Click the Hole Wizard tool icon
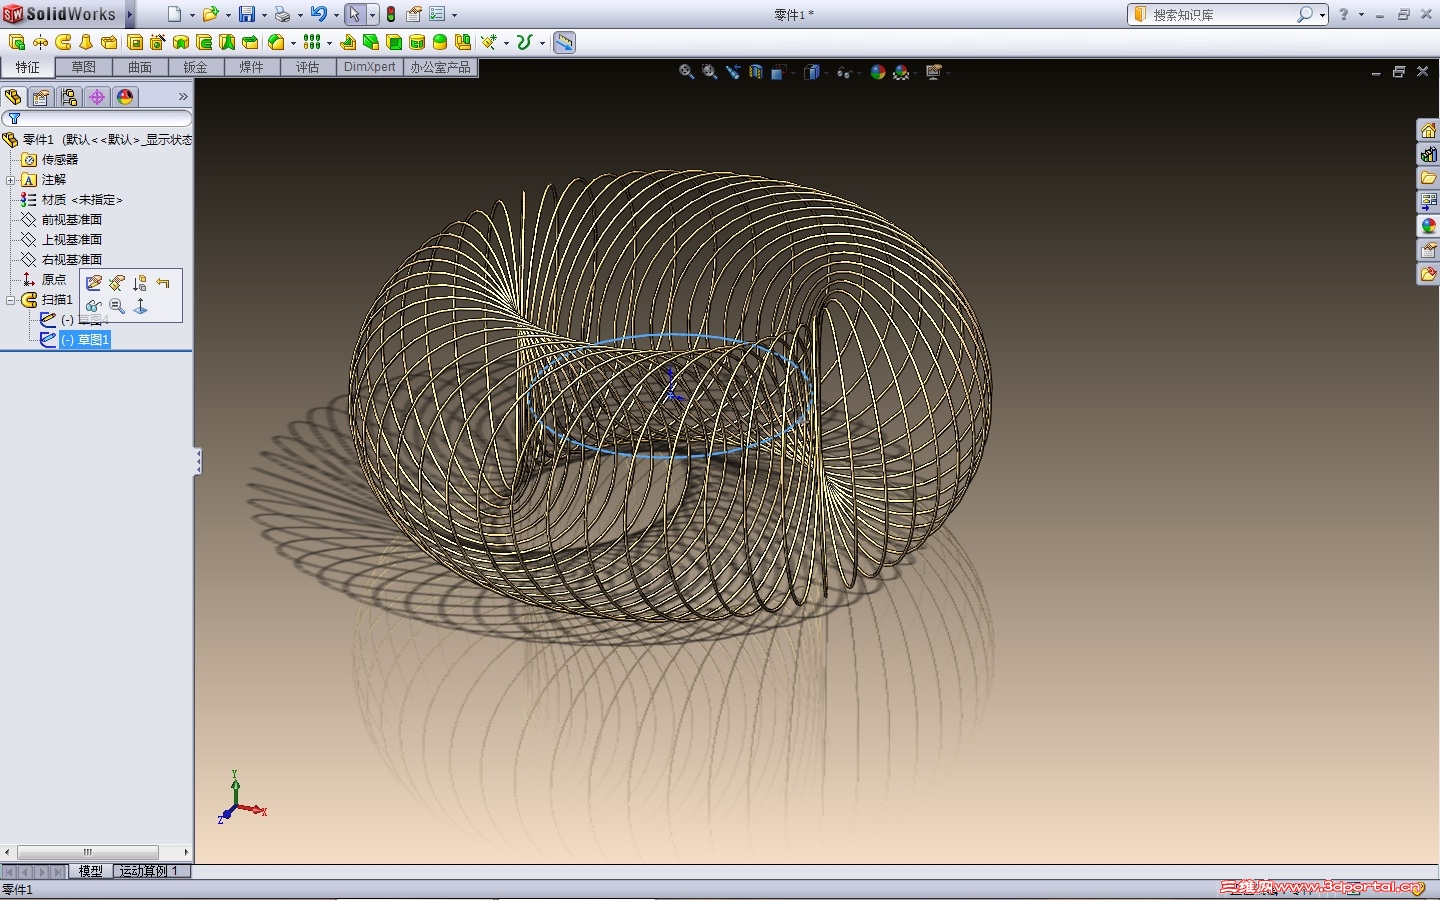The image size is (1440, 900). click(x=158, y=42)
